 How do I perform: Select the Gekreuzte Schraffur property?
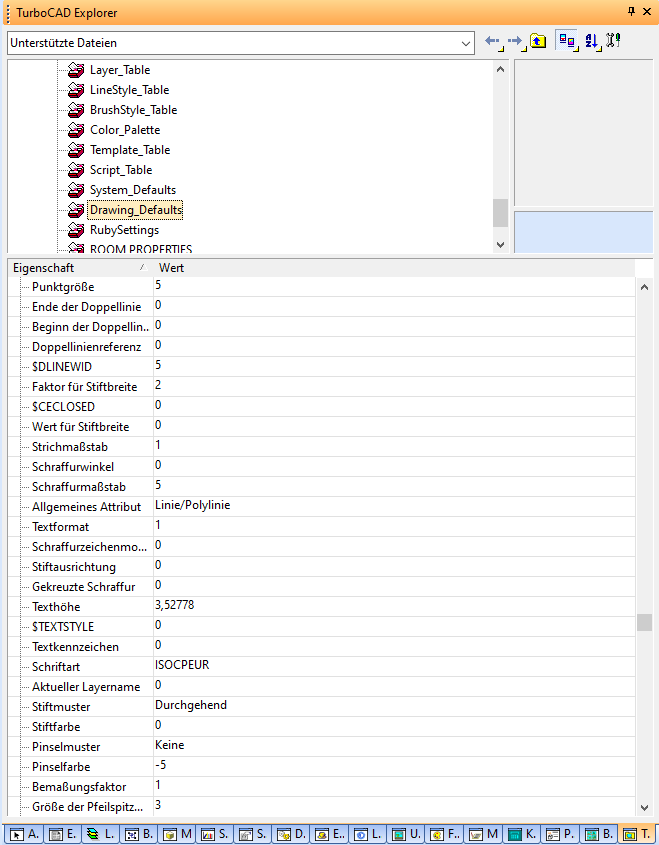[x=322, y=587]
